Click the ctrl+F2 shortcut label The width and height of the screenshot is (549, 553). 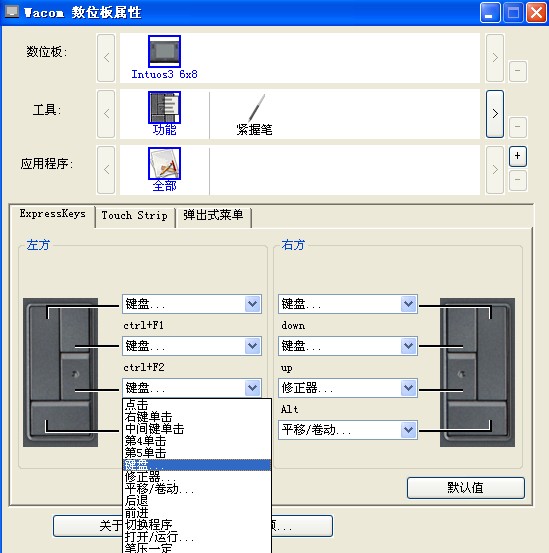point(144,367)
